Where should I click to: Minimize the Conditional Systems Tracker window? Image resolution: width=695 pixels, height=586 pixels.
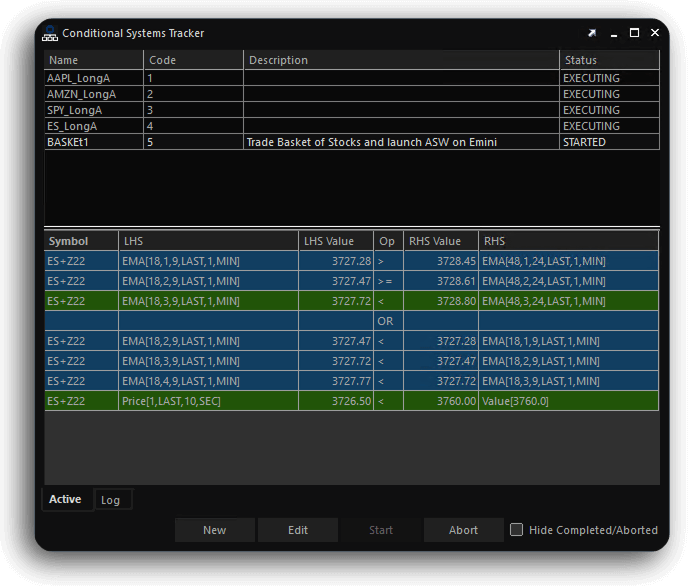[x=613, y=33]
